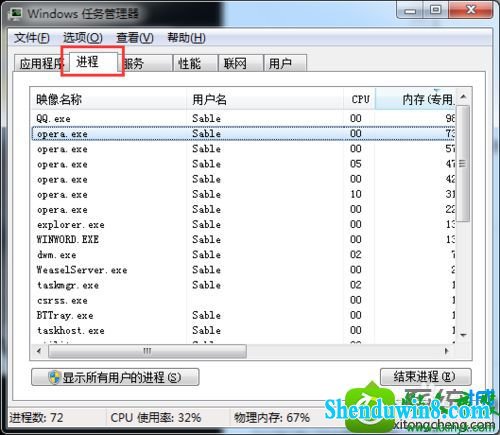Click the Task Manager title bar icon

tap(16, 14)
